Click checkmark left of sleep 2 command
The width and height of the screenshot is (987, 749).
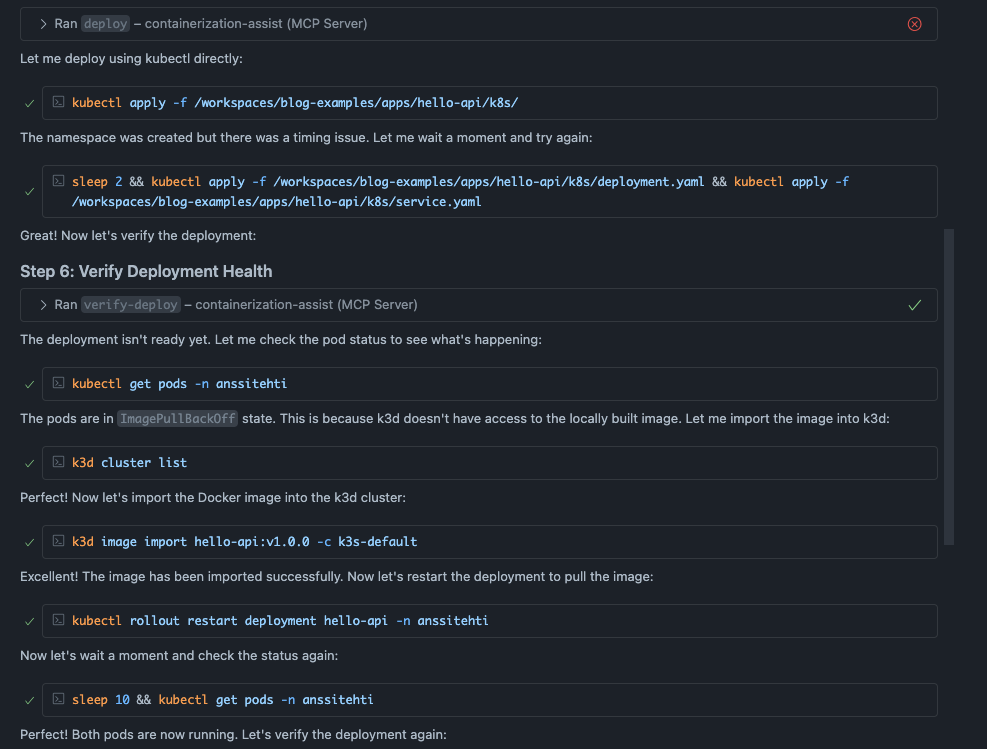coord(29,191)
